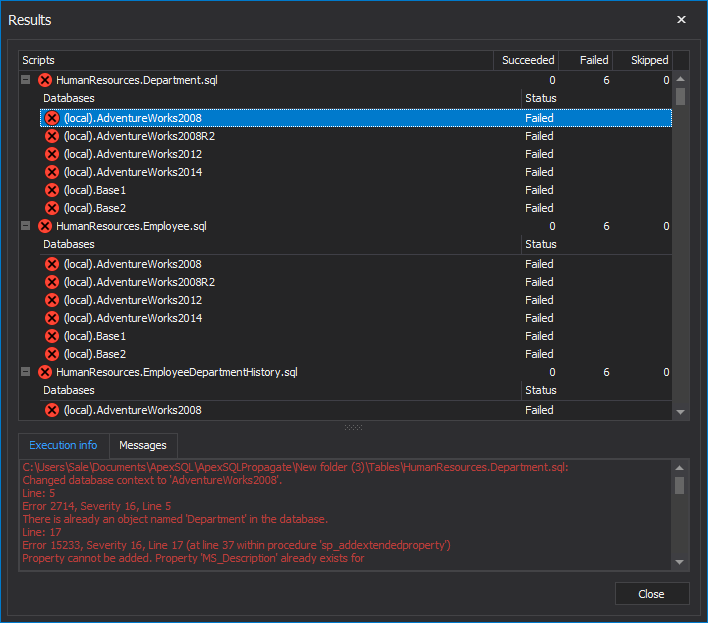Select (local).AdventureWorks2014 name under Department.sql
Image resolution: width=708 pixels, height=623 pixels.
133,172
